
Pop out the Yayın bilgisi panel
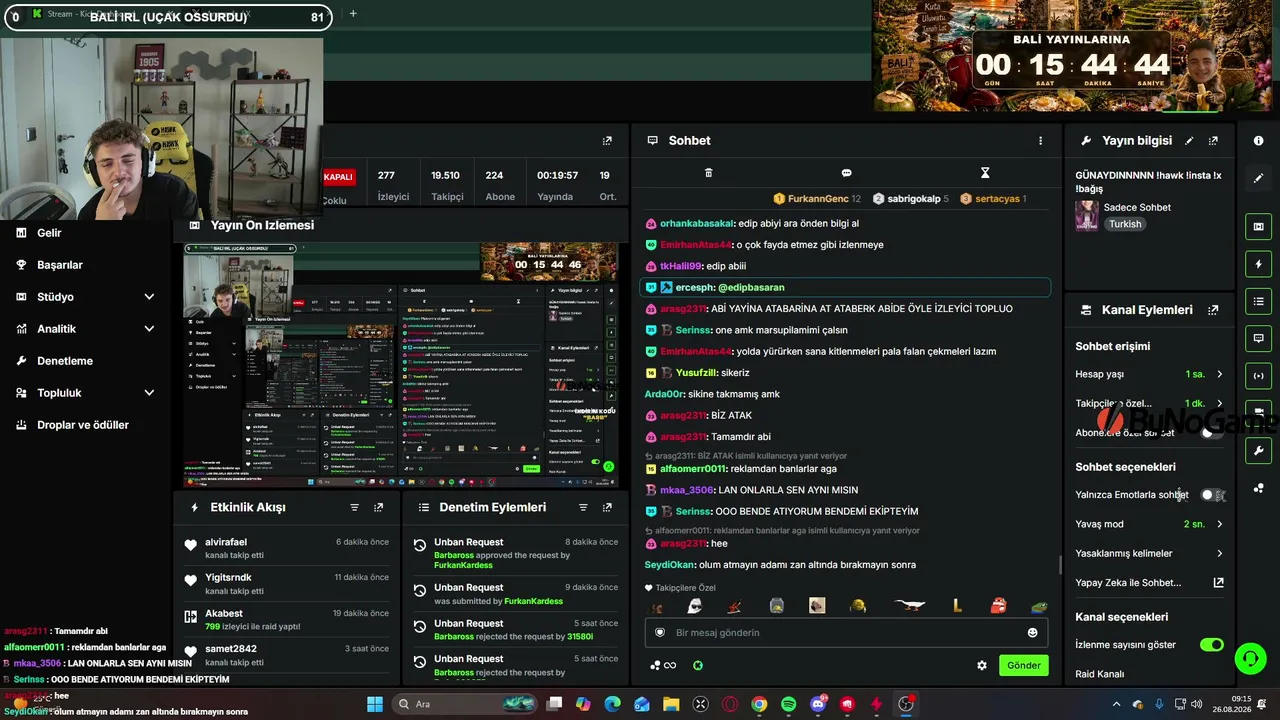[x=1213, y=141]
